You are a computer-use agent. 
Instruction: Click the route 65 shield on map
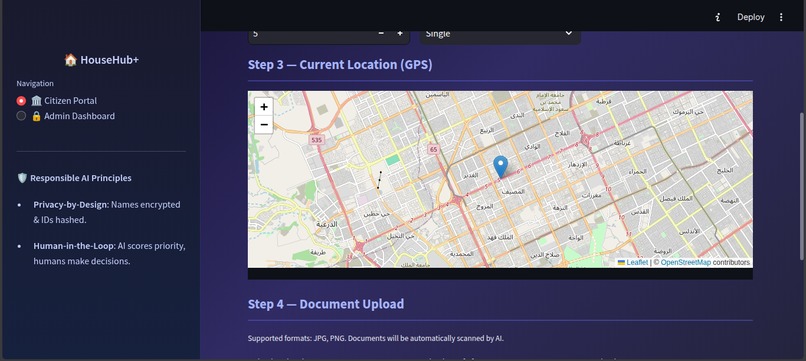click(434, 150)
